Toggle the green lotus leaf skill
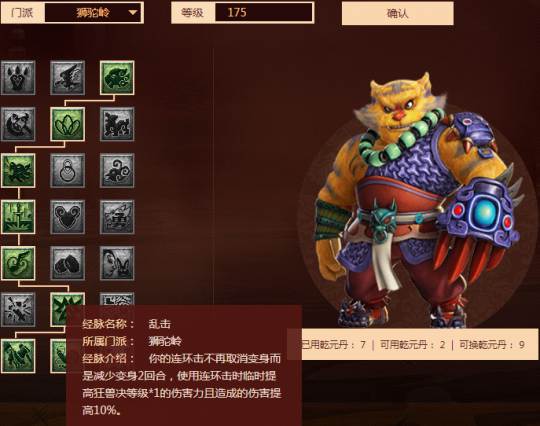The width and height of the screenshot is (540, 426). pyautogui.click(x=68, y=124)
